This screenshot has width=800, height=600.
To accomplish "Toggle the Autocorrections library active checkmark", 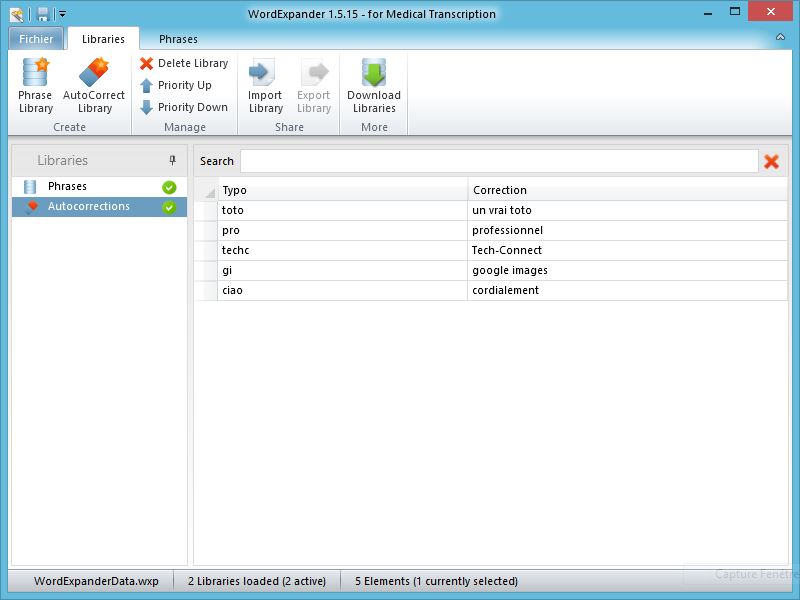I will coord(169,207).
